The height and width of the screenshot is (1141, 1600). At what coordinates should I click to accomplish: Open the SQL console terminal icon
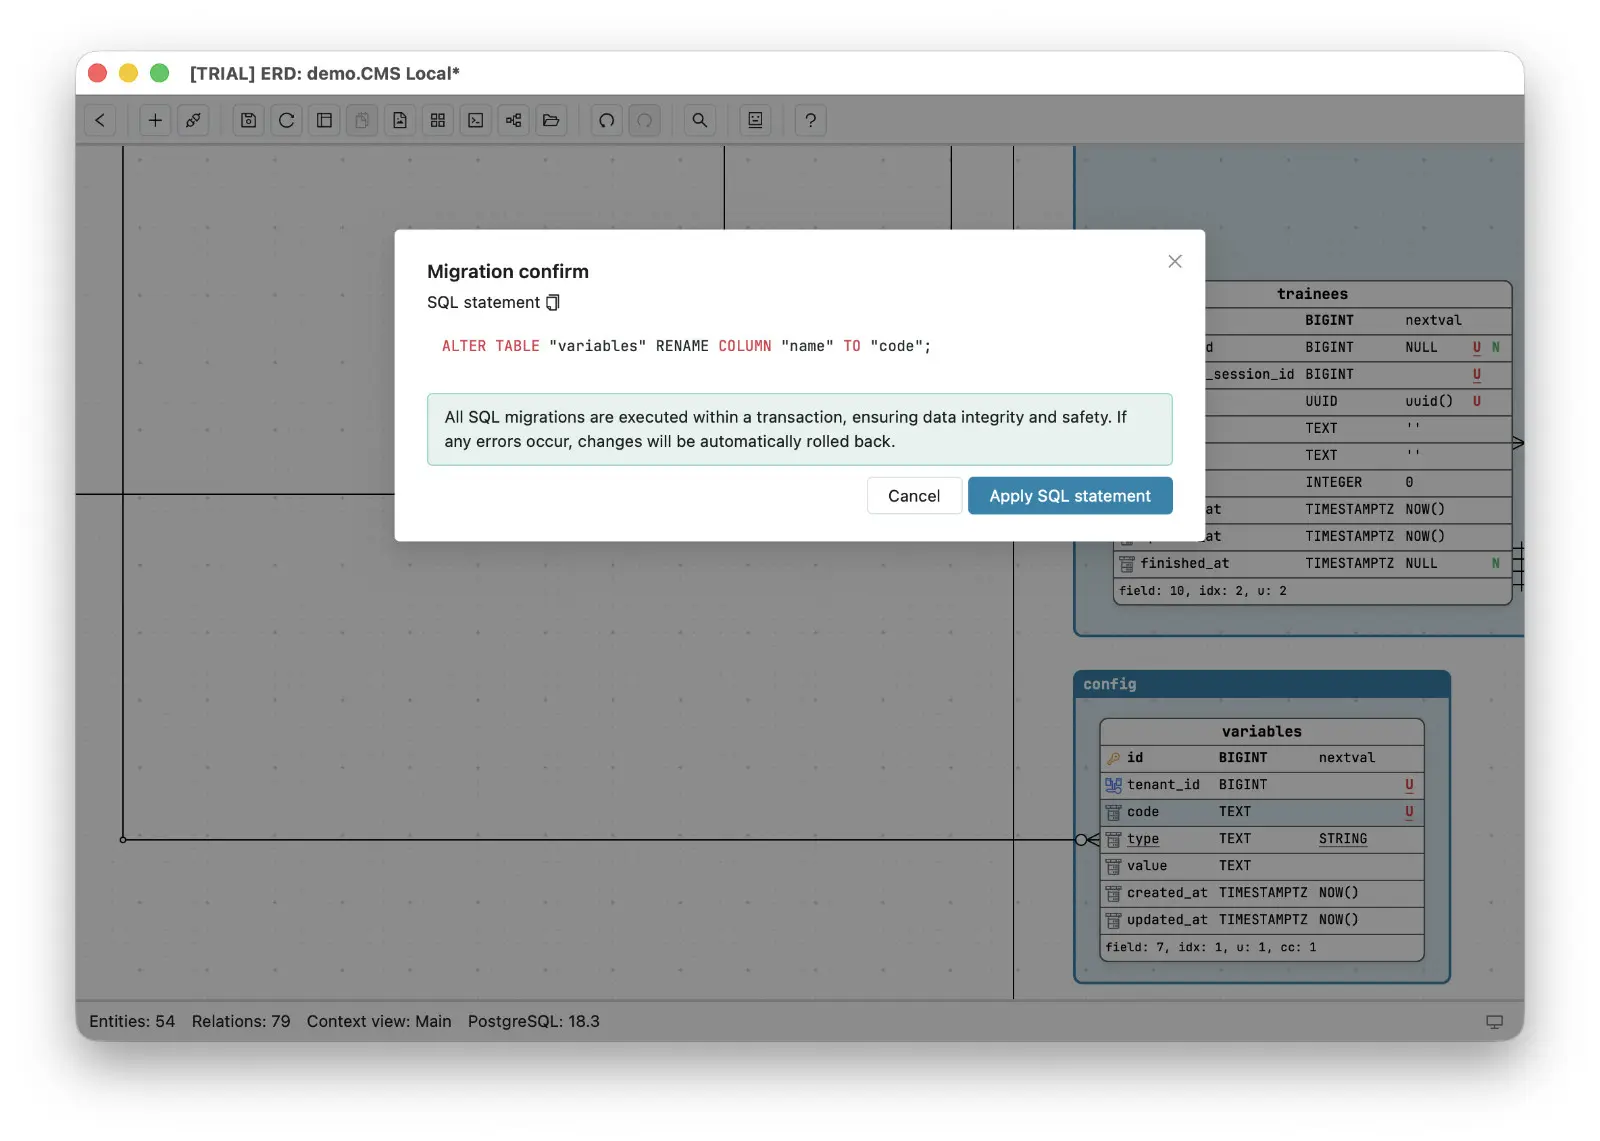[x=476, y=120]
